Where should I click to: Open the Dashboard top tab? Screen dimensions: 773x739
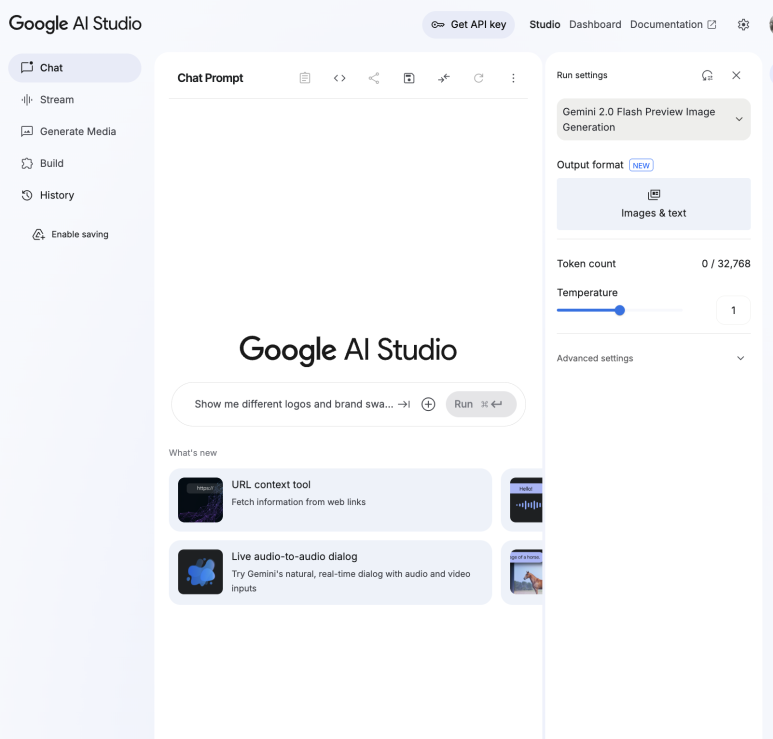coord(595,25)
